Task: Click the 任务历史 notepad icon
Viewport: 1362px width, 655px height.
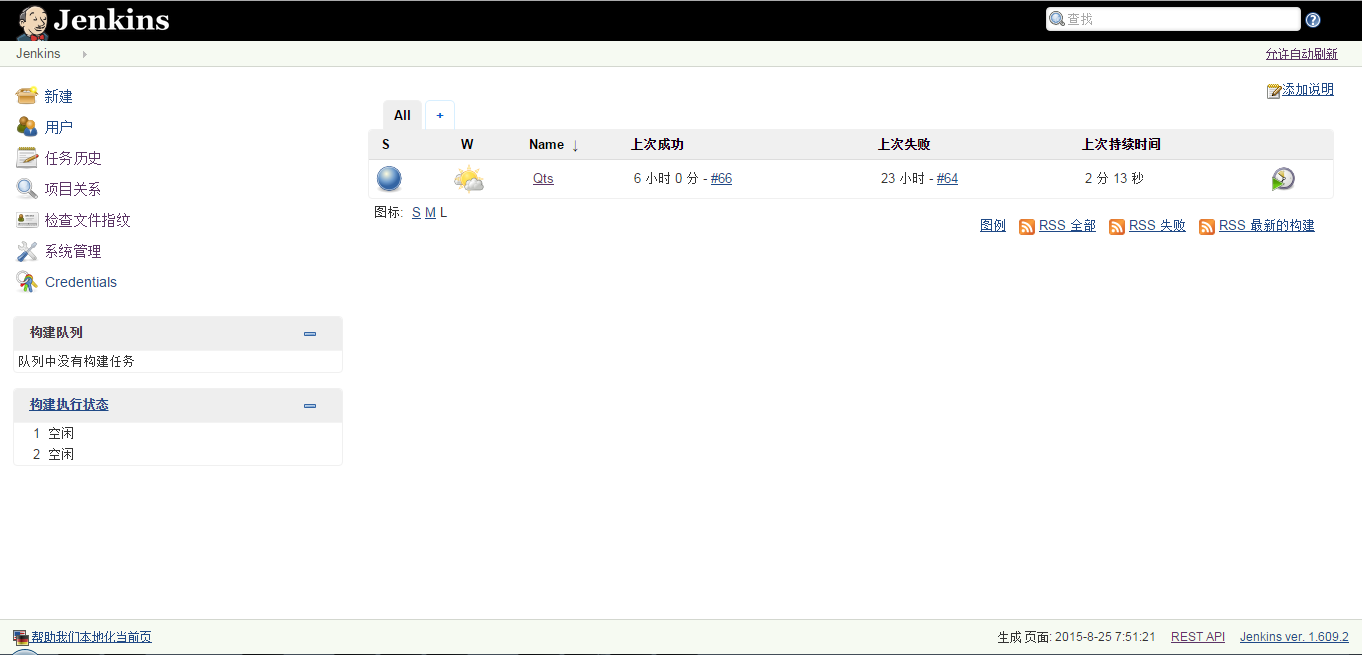Action: tap(27, 158)
